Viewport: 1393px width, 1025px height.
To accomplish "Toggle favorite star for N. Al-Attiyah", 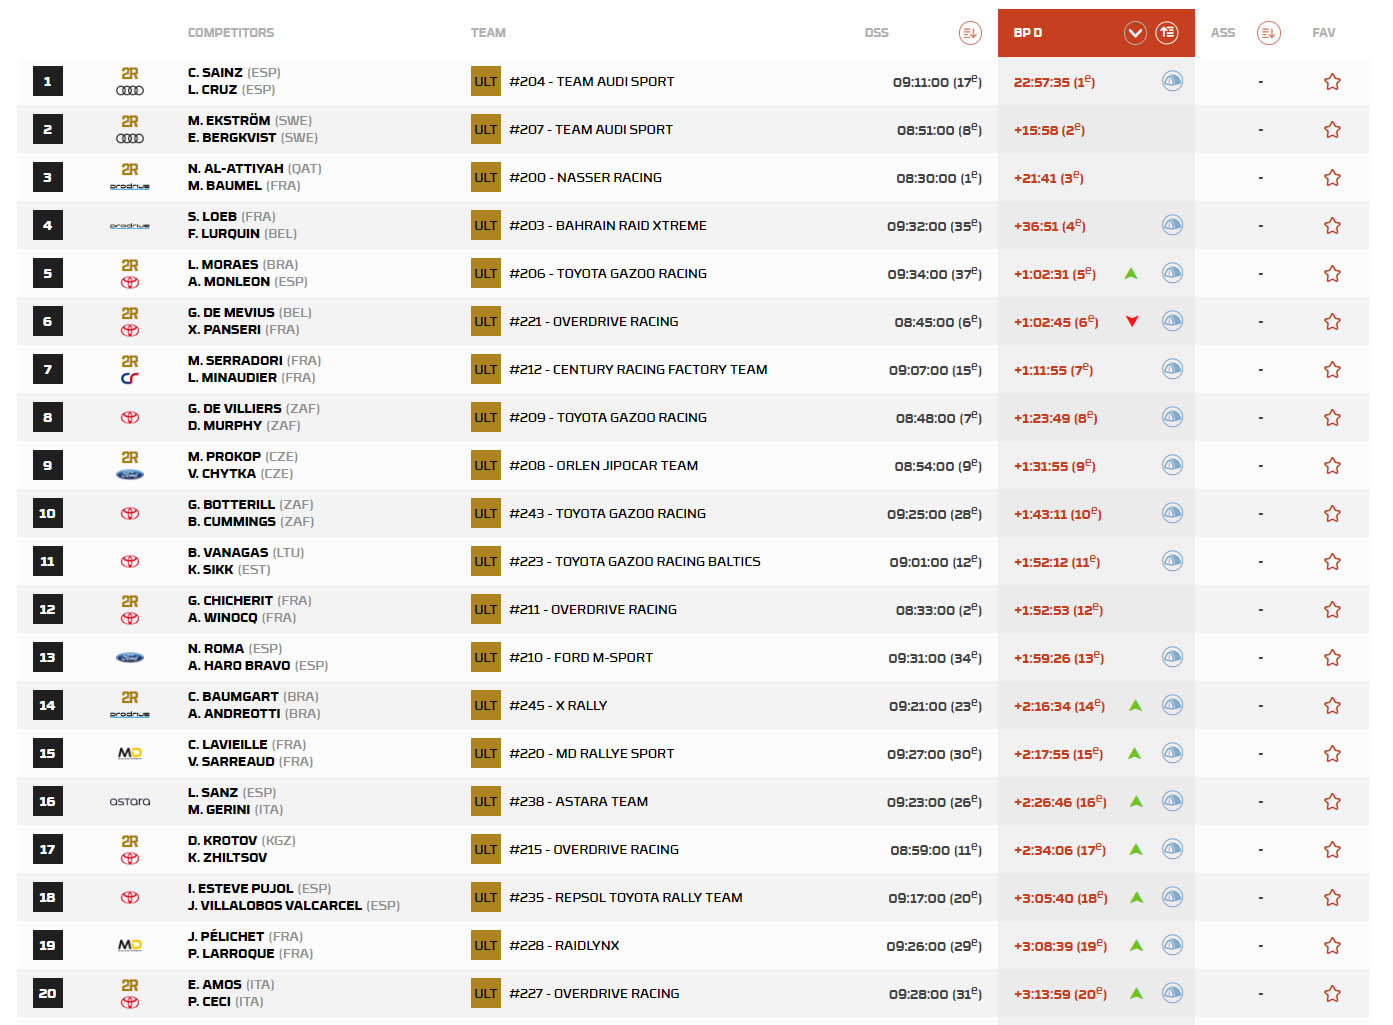I will (1332, 178).
